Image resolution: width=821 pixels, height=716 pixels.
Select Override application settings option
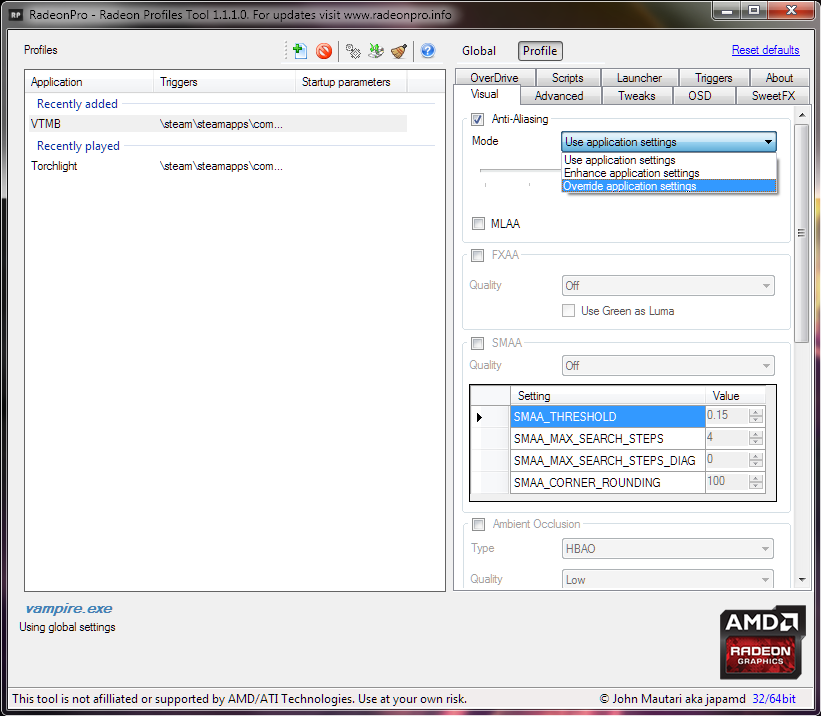pyautogui.click(x=669, y=186)
